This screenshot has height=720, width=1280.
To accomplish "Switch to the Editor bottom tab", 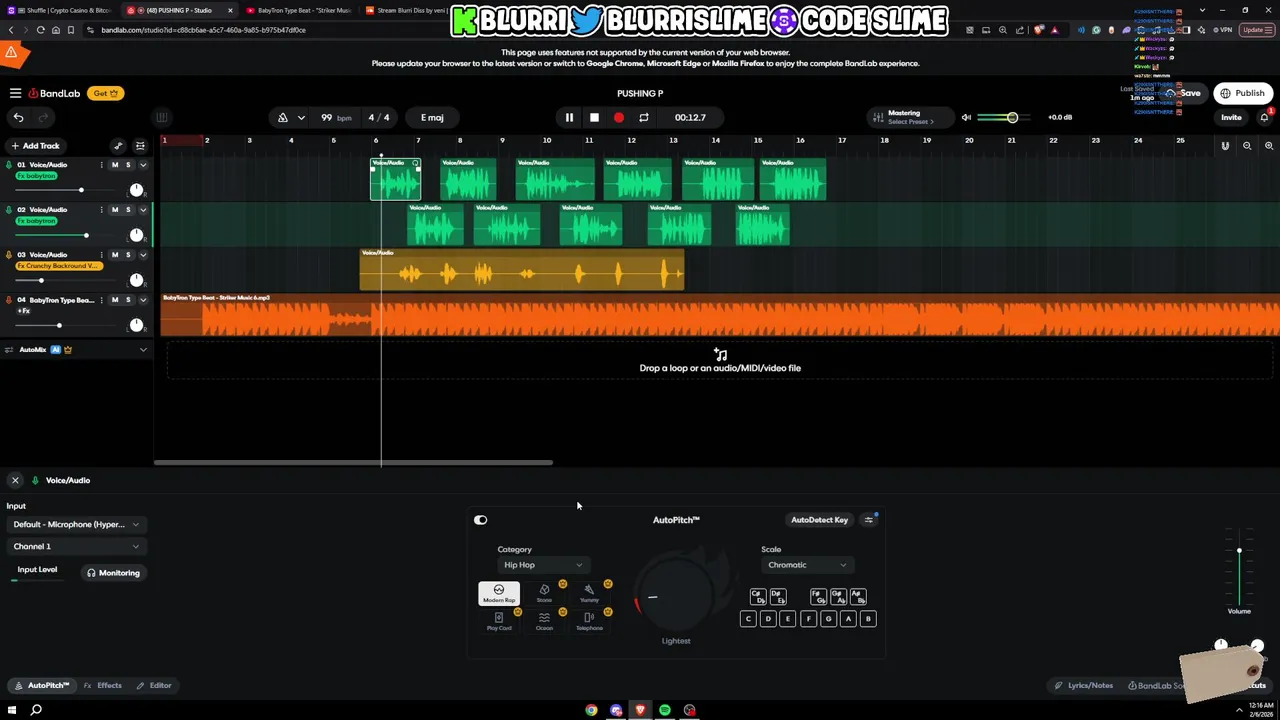I will 154,686.
